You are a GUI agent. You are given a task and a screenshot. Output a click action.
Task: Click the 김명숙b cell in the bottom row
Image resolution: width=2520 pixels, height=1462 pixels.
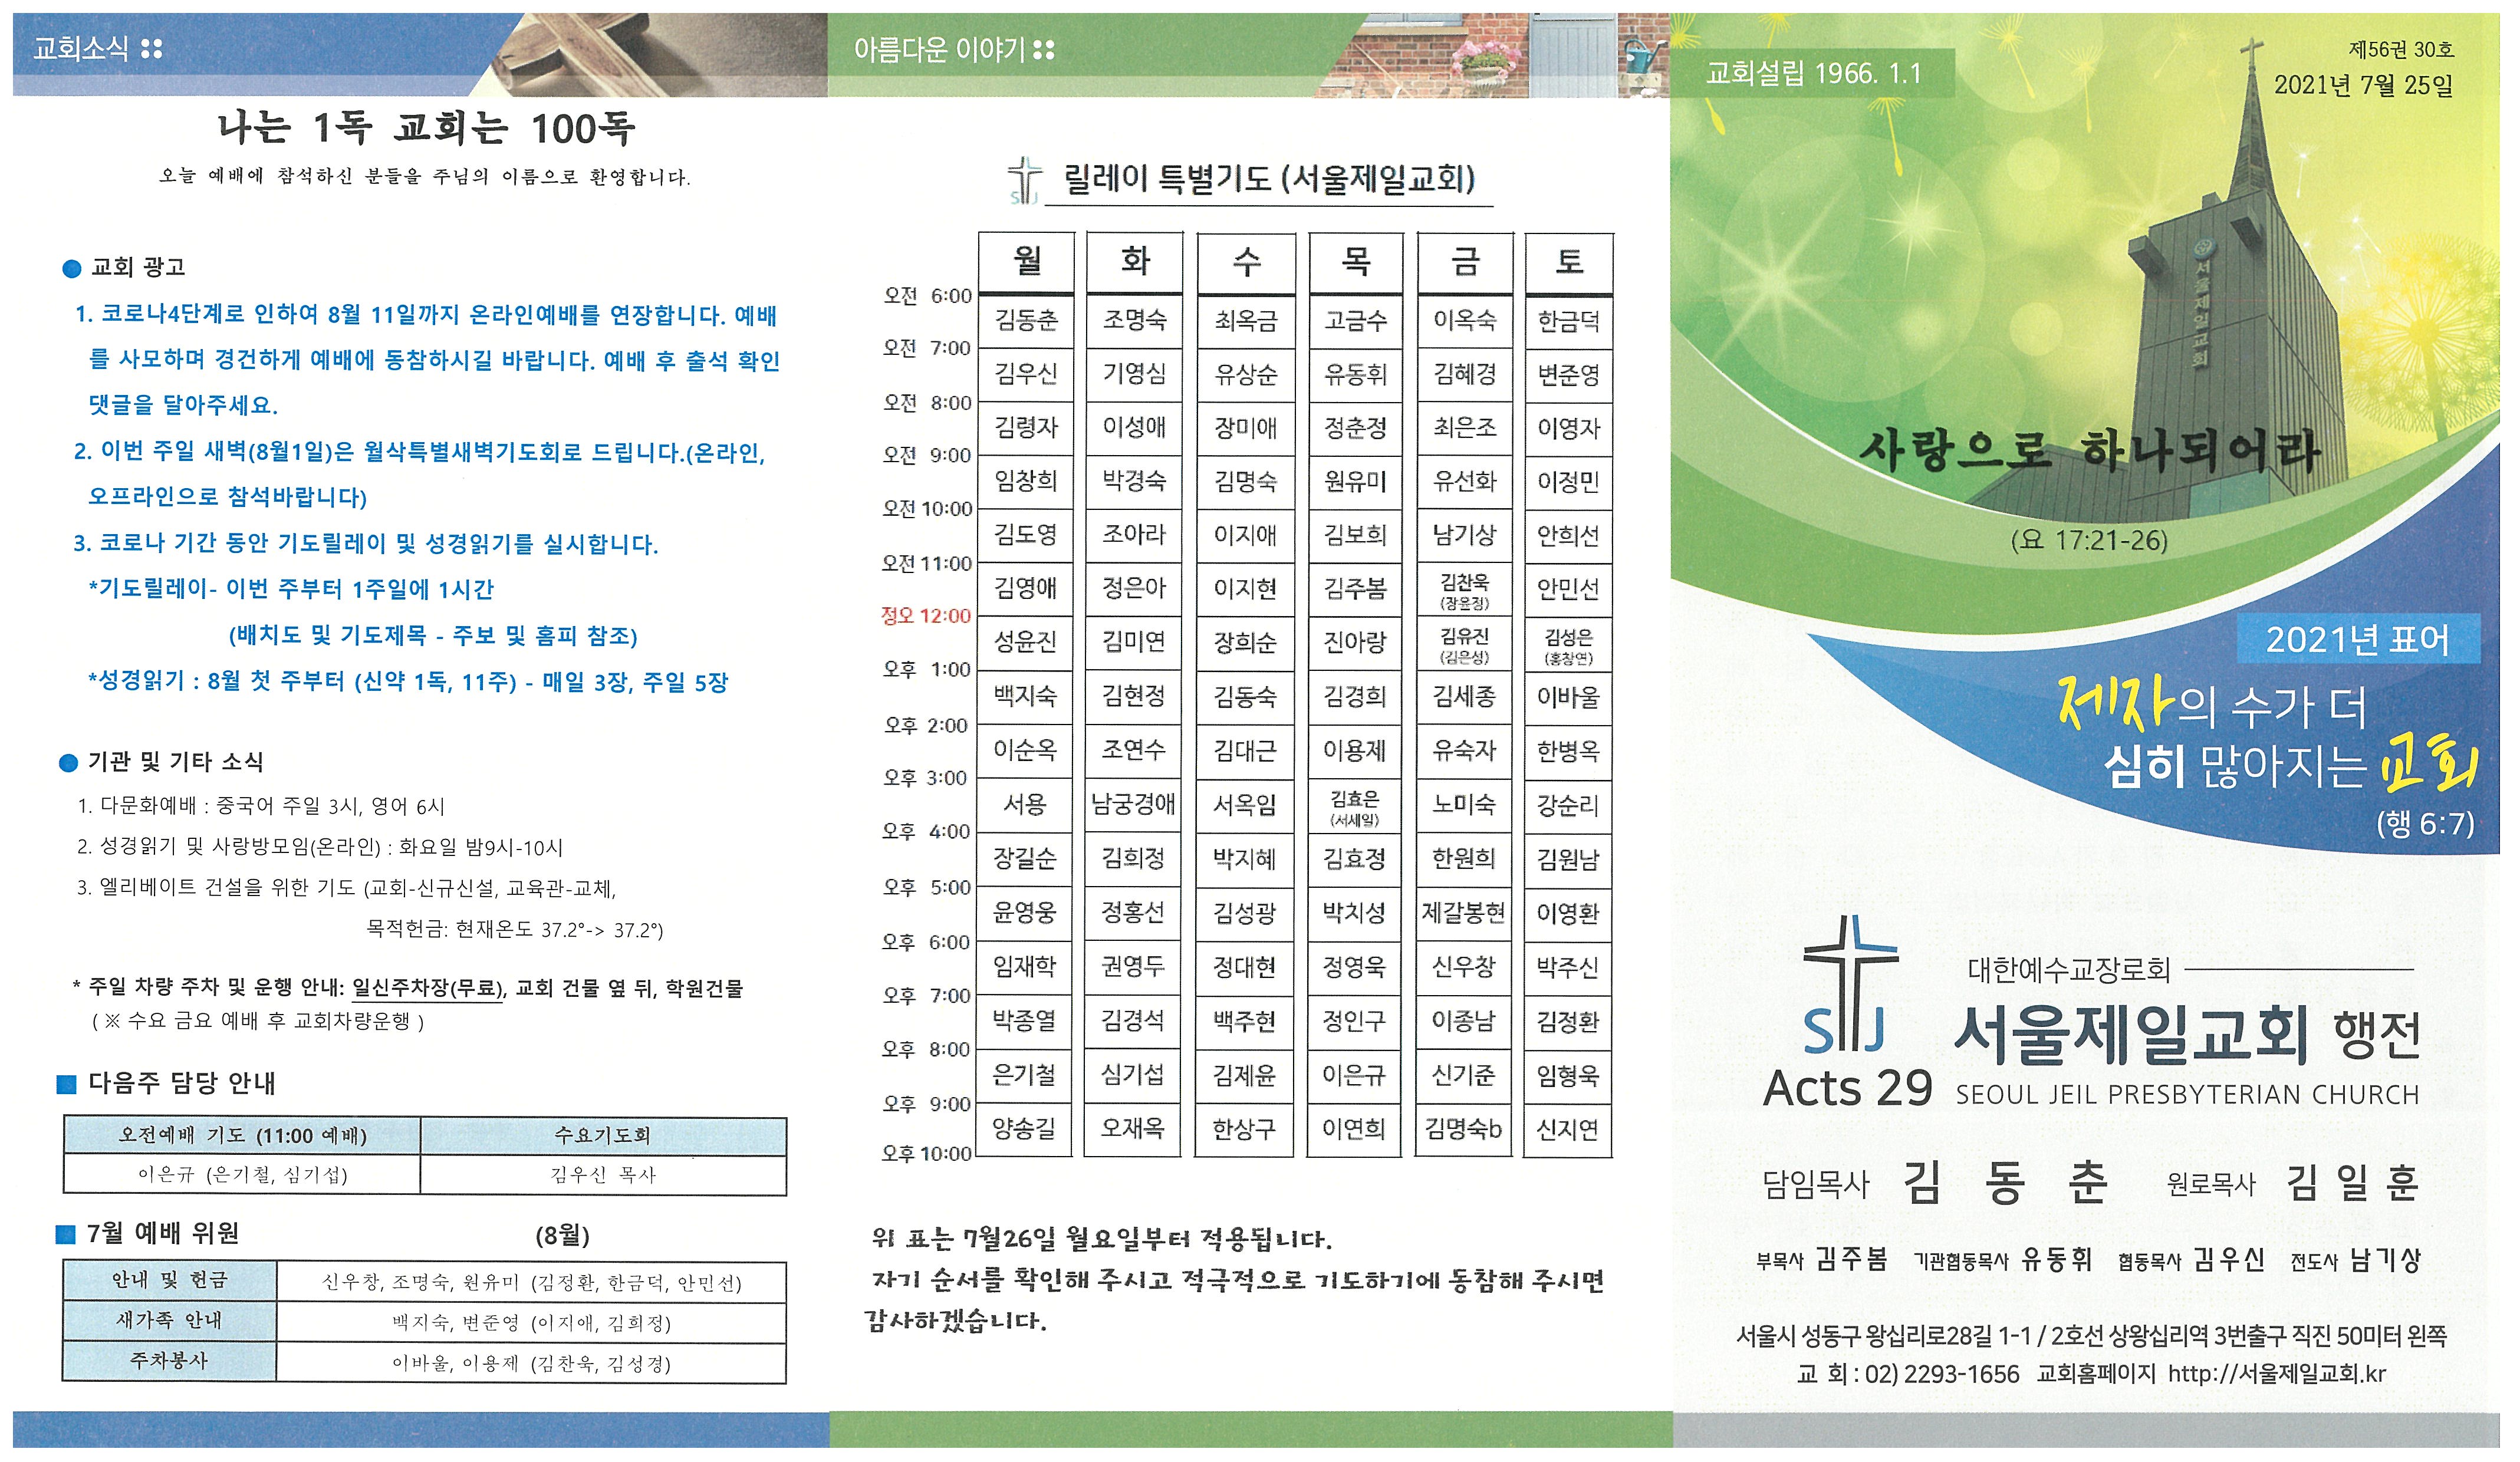pyautogui.click(x=1463, y=1130)
